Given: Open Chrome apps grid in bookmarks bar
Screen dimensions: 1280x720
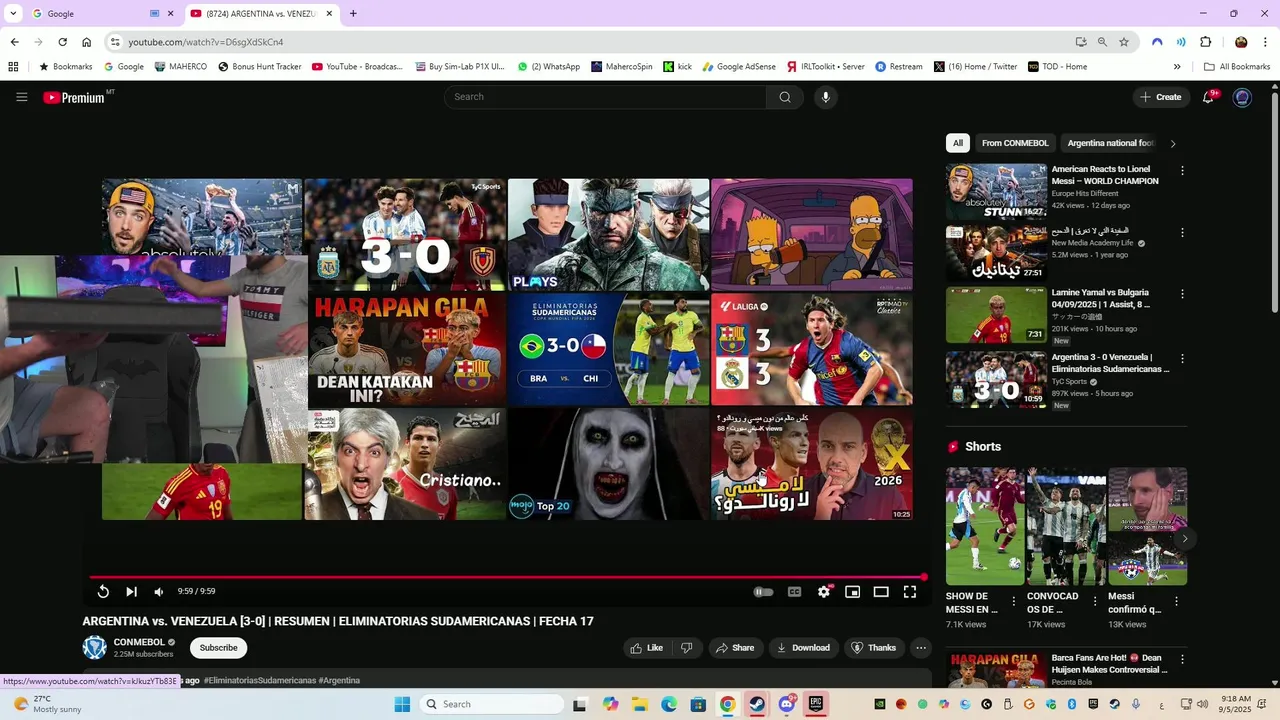Looking at the screenshot, I should coord(13,67).
